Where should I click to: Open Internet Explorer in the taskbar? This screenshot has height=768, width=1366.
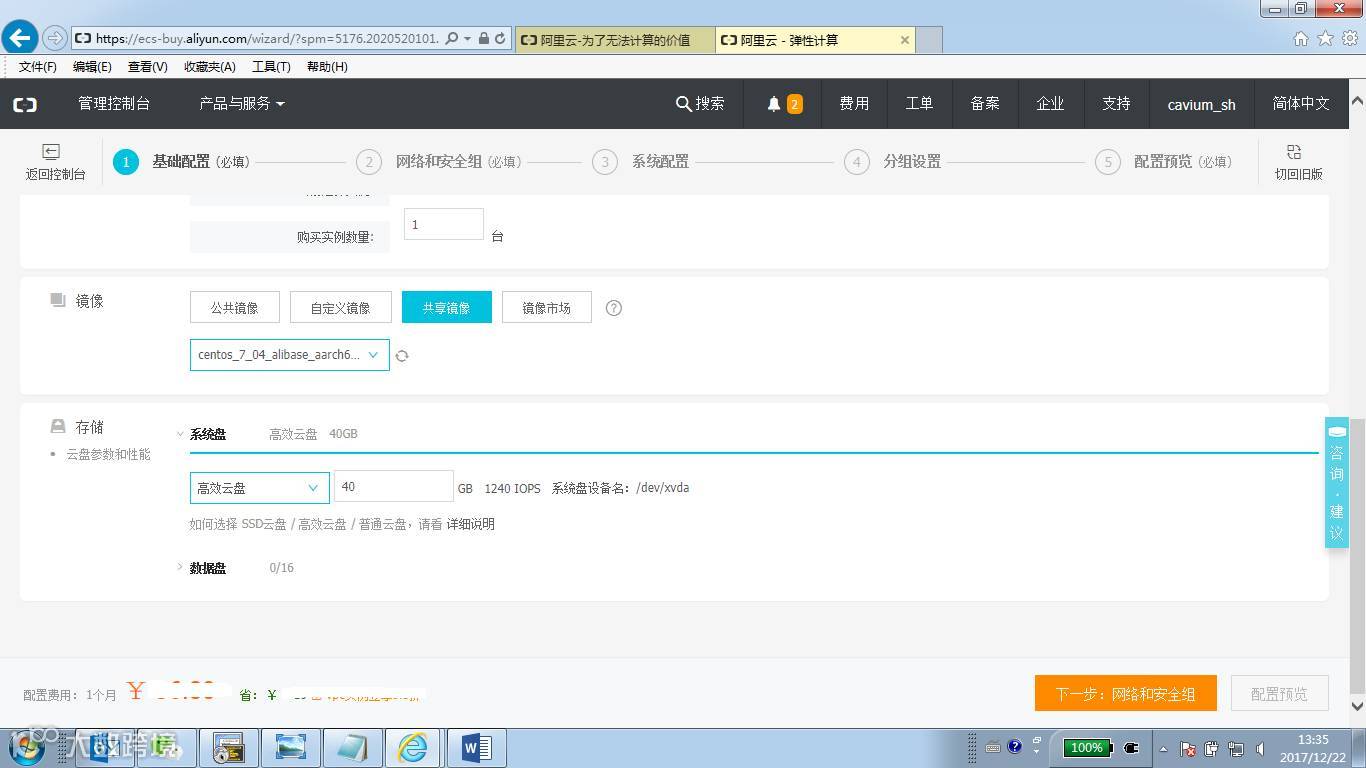coord(412,748)
